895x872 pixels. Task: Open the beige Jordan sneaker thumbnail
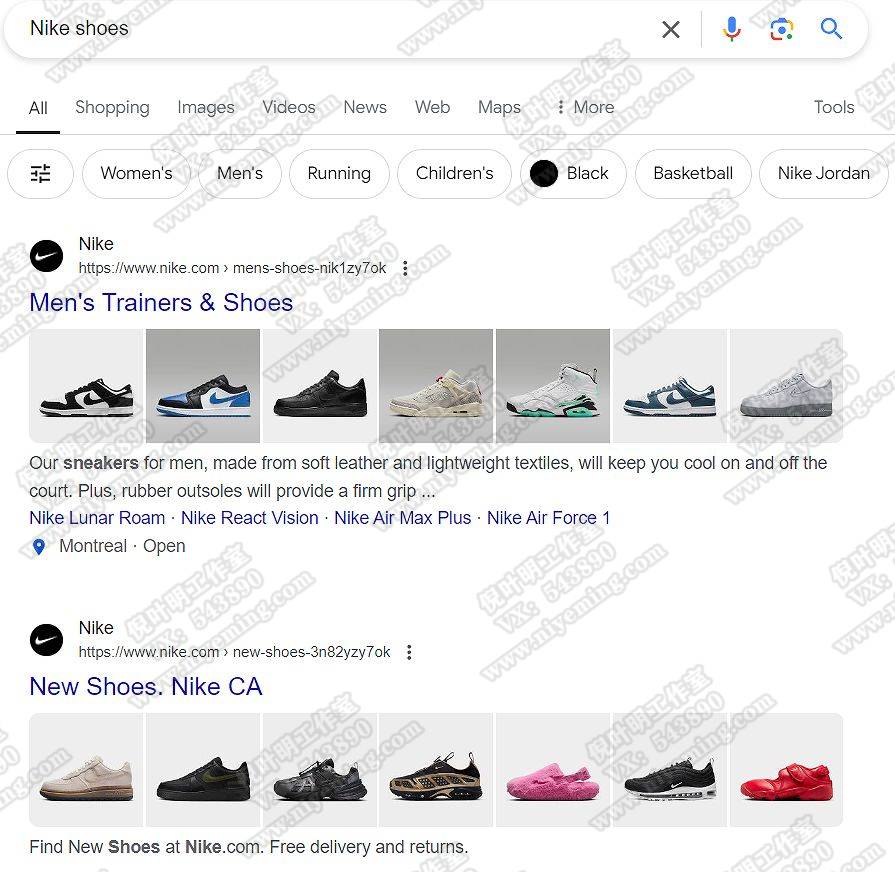436,386
